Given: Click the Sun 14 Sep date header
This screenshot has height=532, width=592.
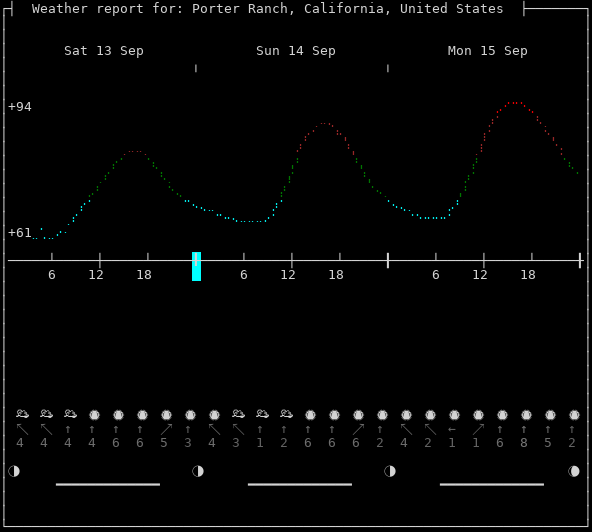Looking at the screenshot, I should [x=296, y=51].
